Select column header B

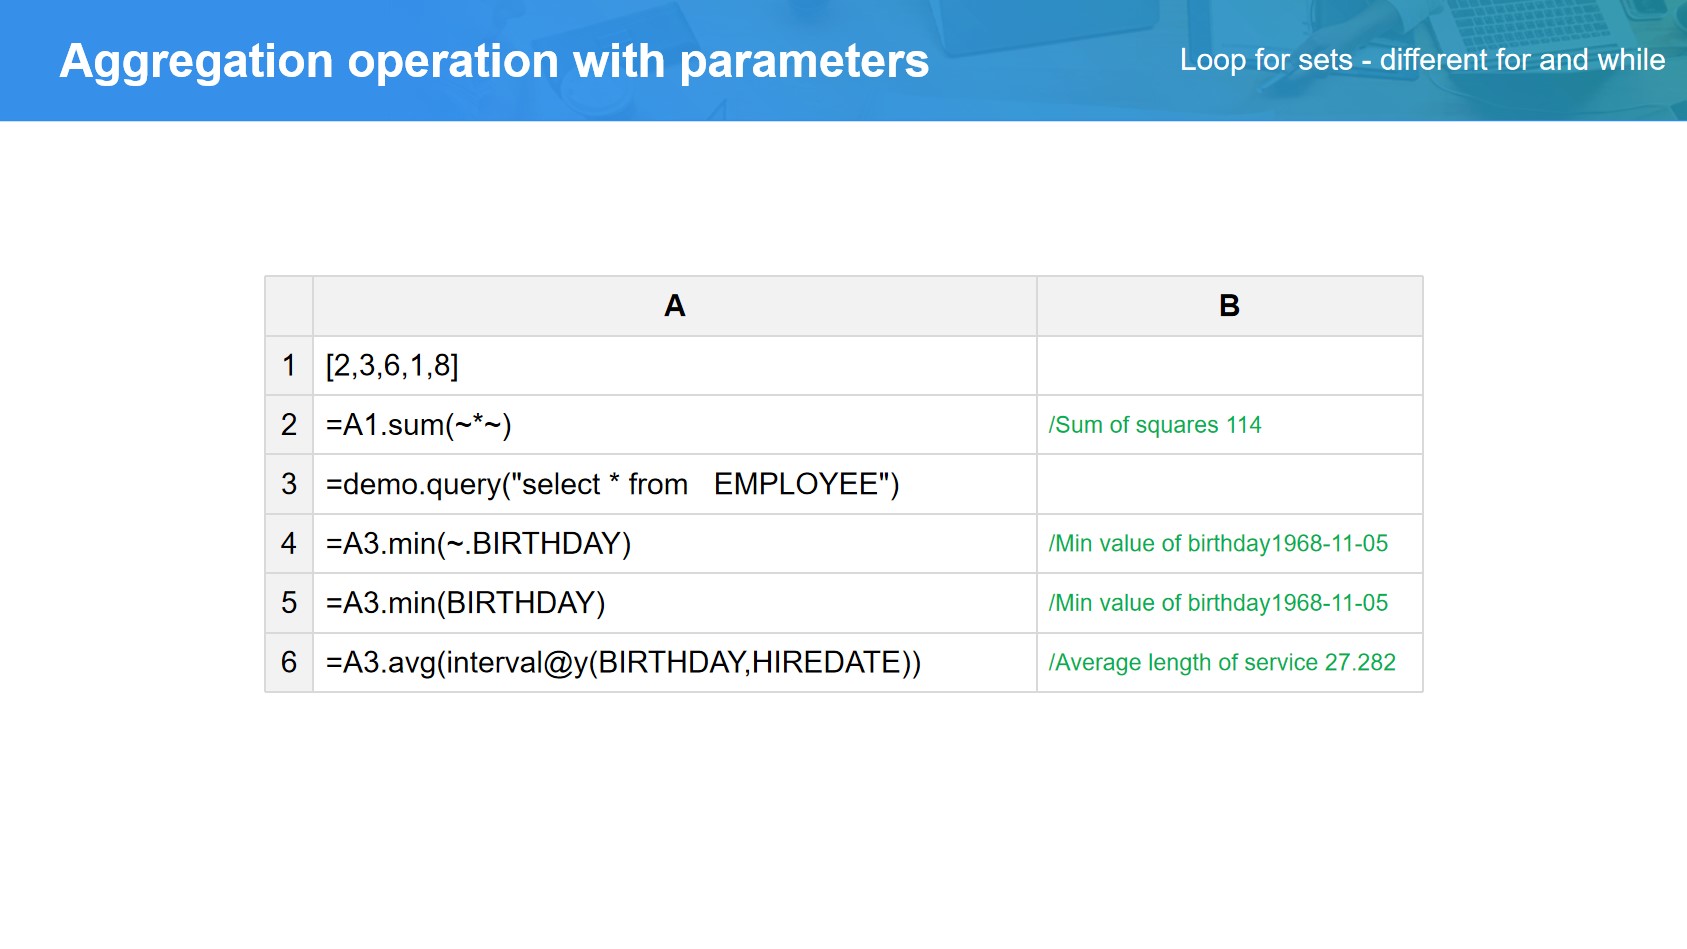1229,306
